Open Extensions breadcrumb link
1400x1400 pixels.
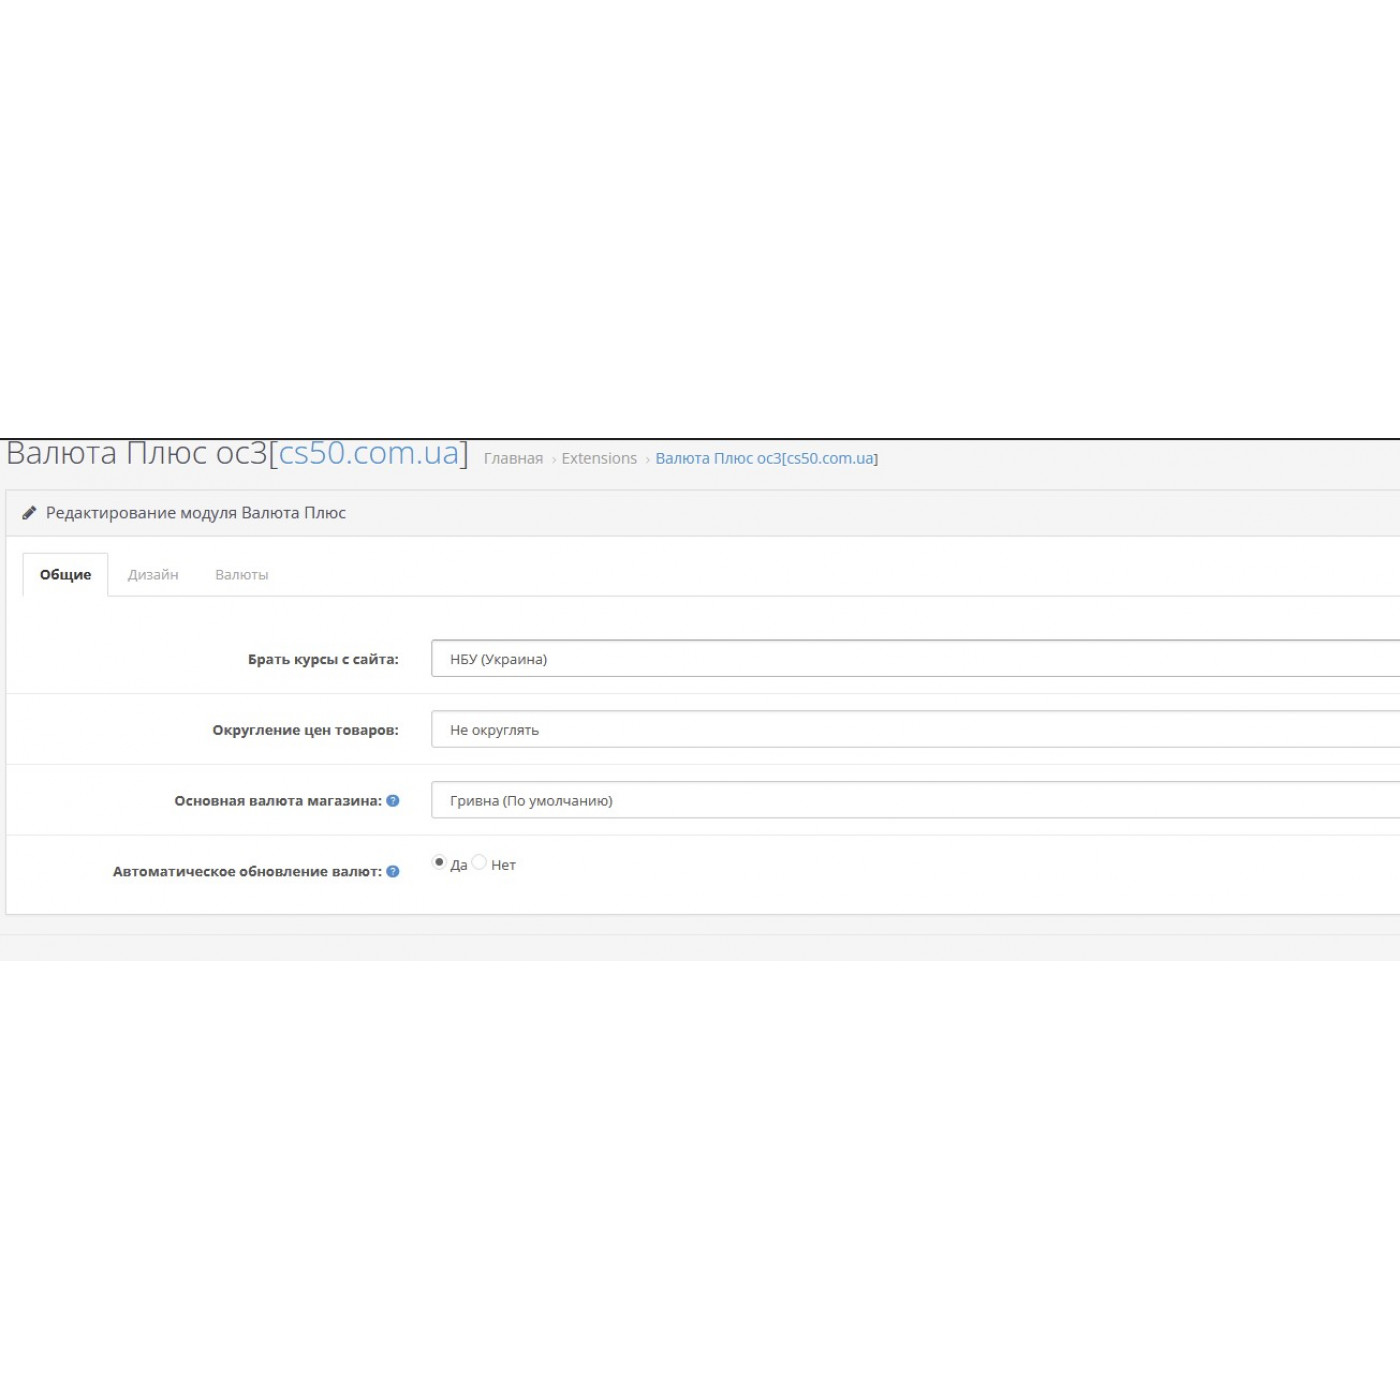pos(599,459)
